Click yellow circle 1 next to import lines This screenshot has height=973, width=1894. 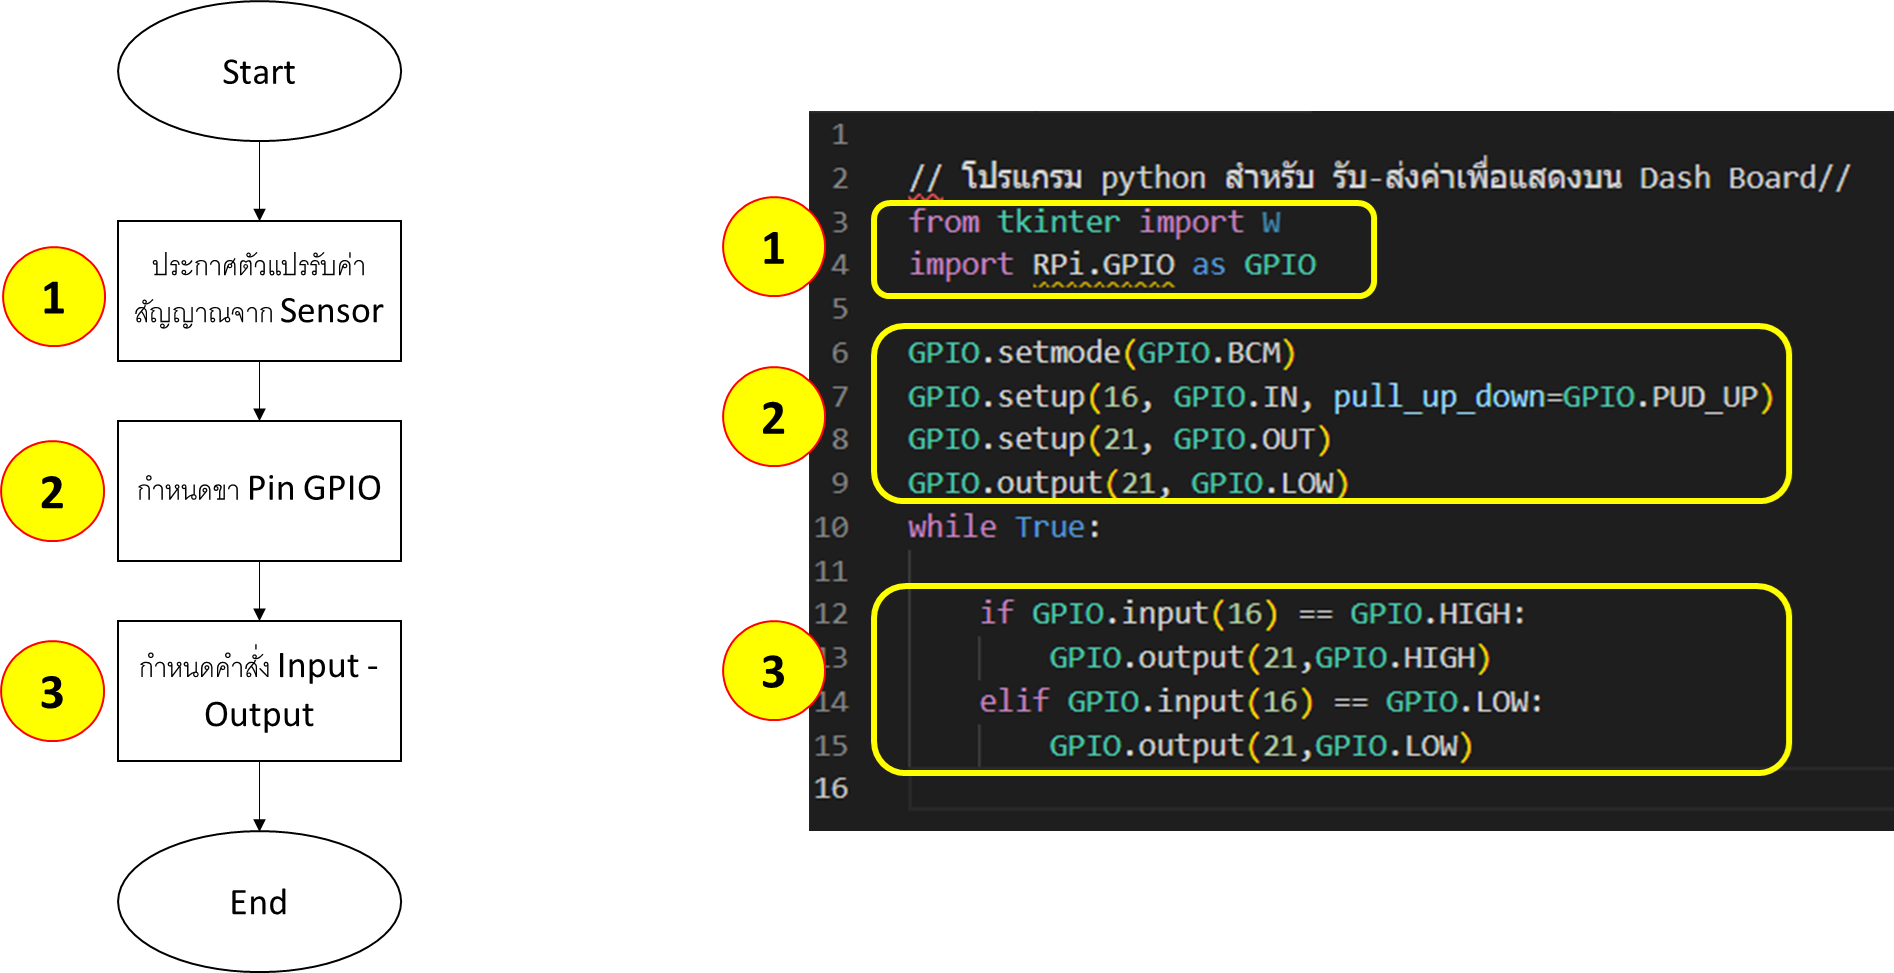coord(772,248)
